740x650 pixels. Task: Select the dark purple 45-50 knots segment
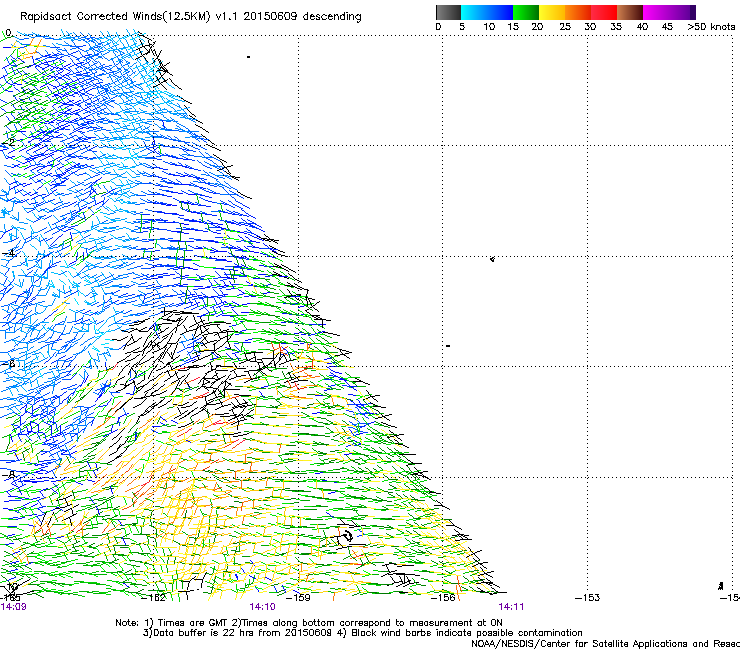click(x=682, y=12)
